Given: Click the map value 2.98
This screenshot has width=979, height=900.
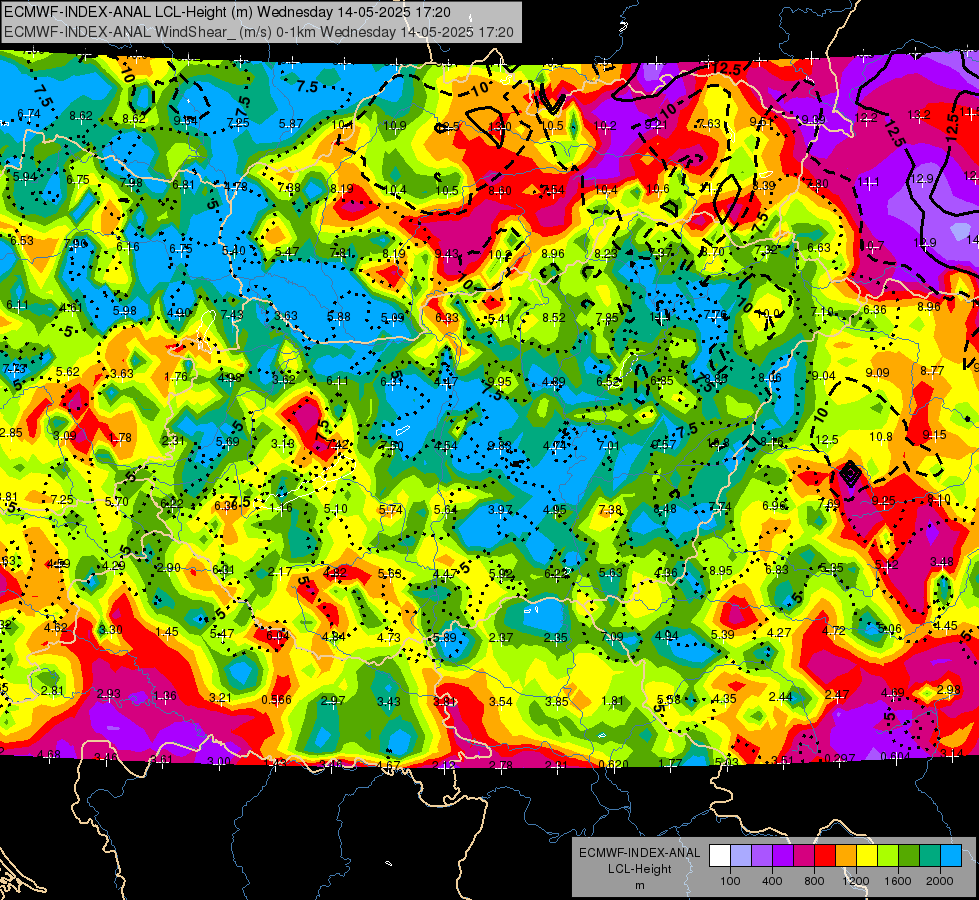Looking at the screenshot, I should [948, 690].
